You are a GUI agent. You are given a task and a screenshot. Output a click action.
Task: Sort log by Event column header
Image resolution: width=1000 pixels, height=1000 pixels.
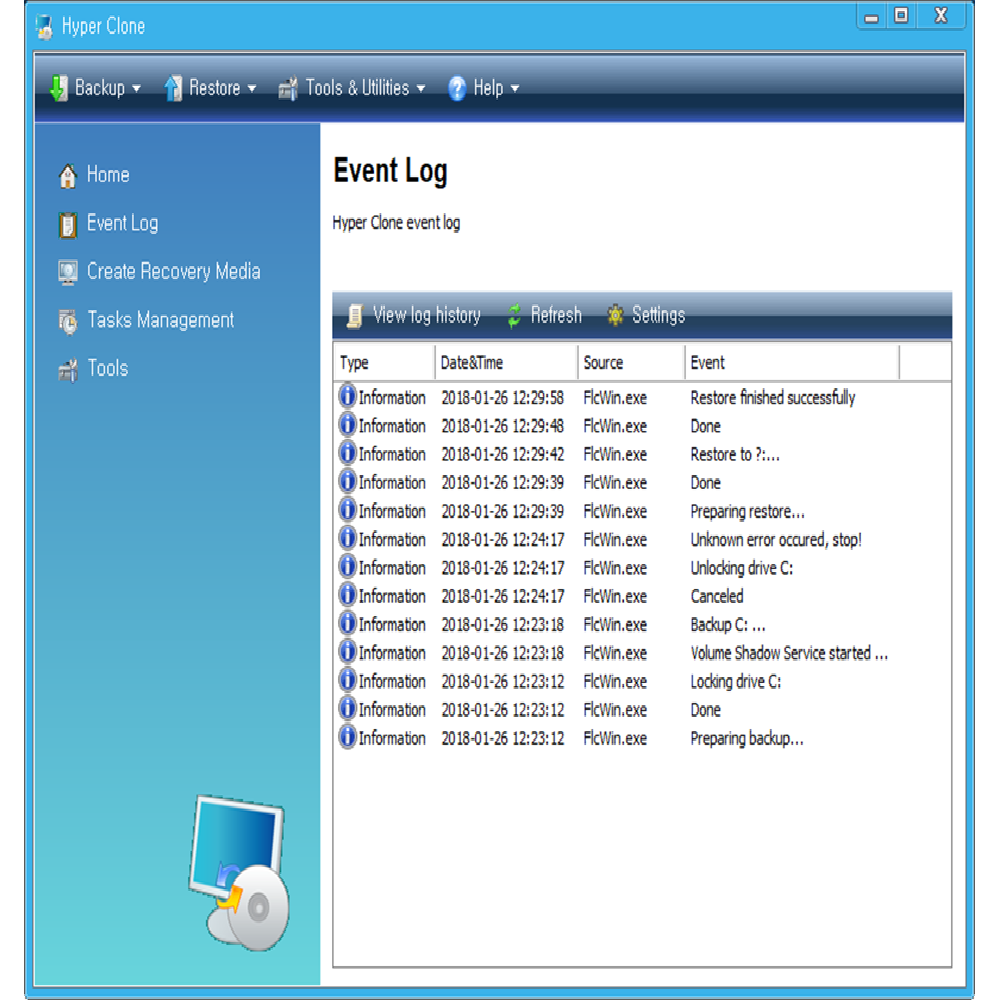707,363
